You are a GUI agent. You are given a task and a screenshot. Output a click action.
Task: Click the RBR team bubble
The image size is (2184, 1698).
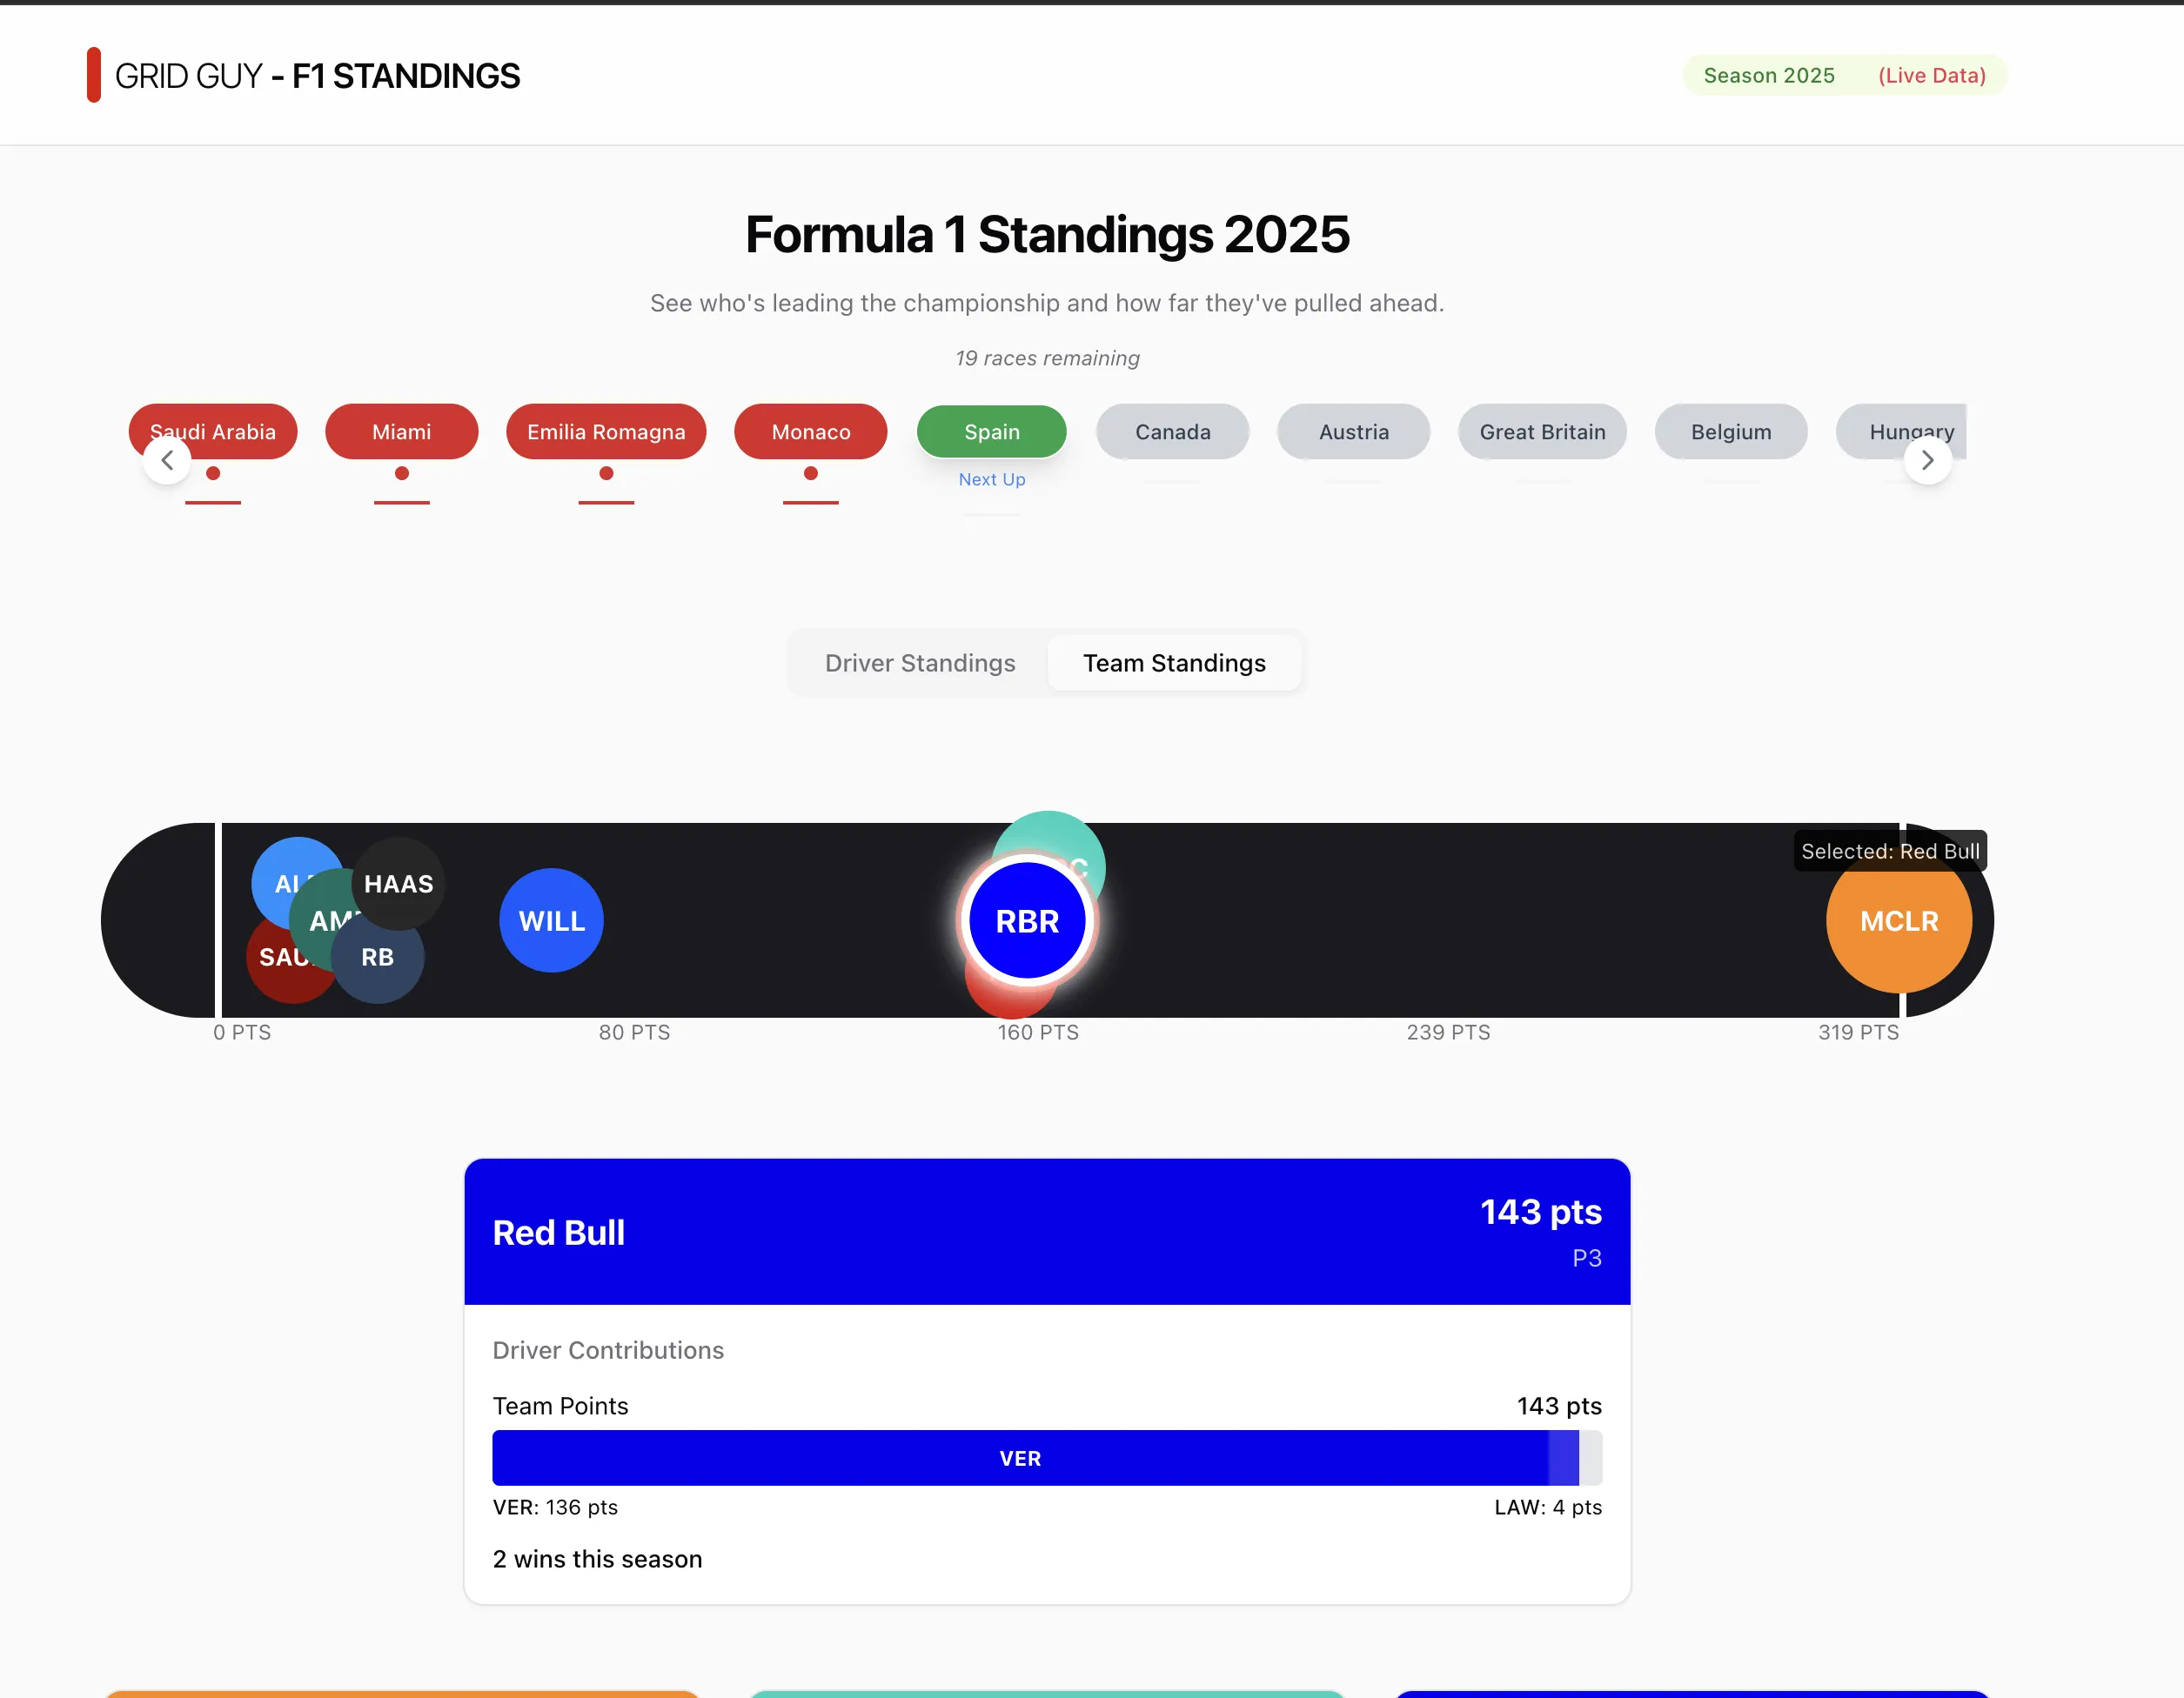[1027, 921]
